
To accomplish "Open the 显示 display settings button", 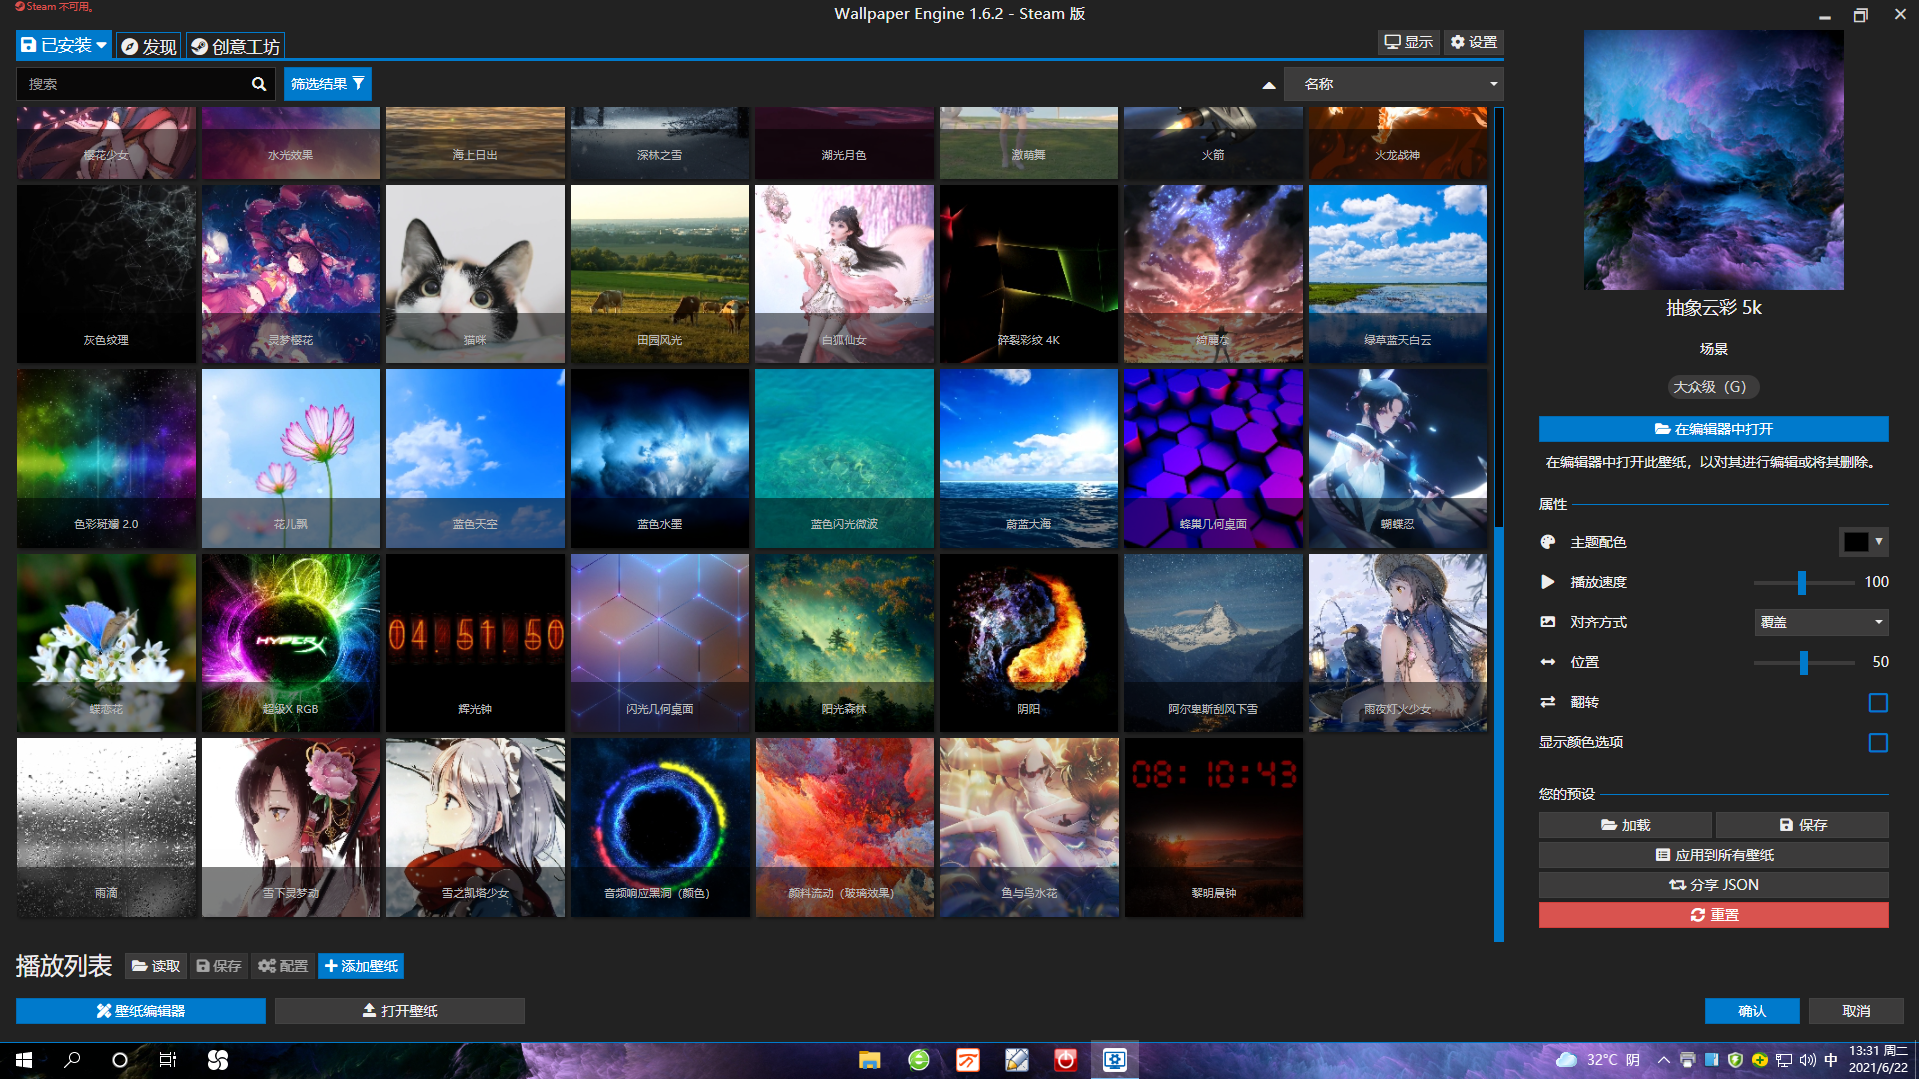I will pos(1409,42).
